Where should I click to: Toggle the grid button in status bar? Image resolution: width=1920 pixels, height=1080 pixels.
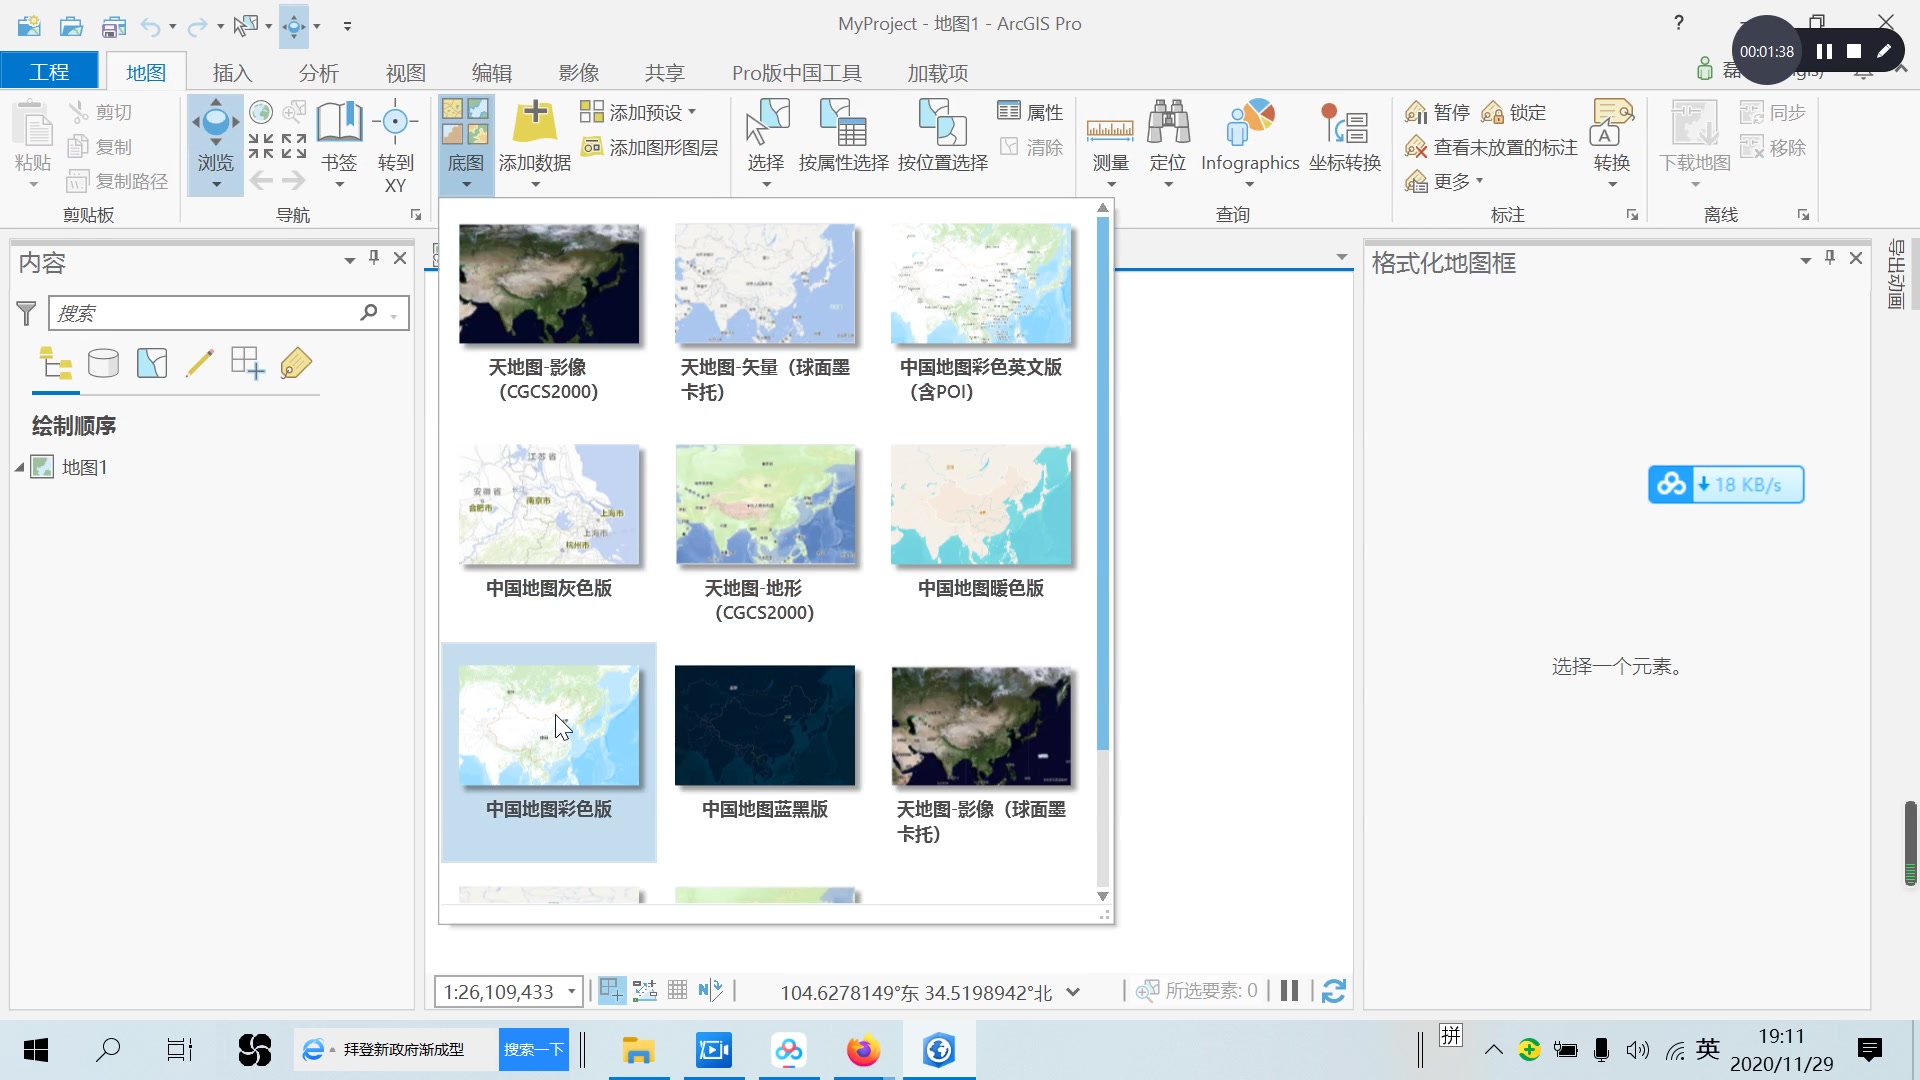pos(677,990)
